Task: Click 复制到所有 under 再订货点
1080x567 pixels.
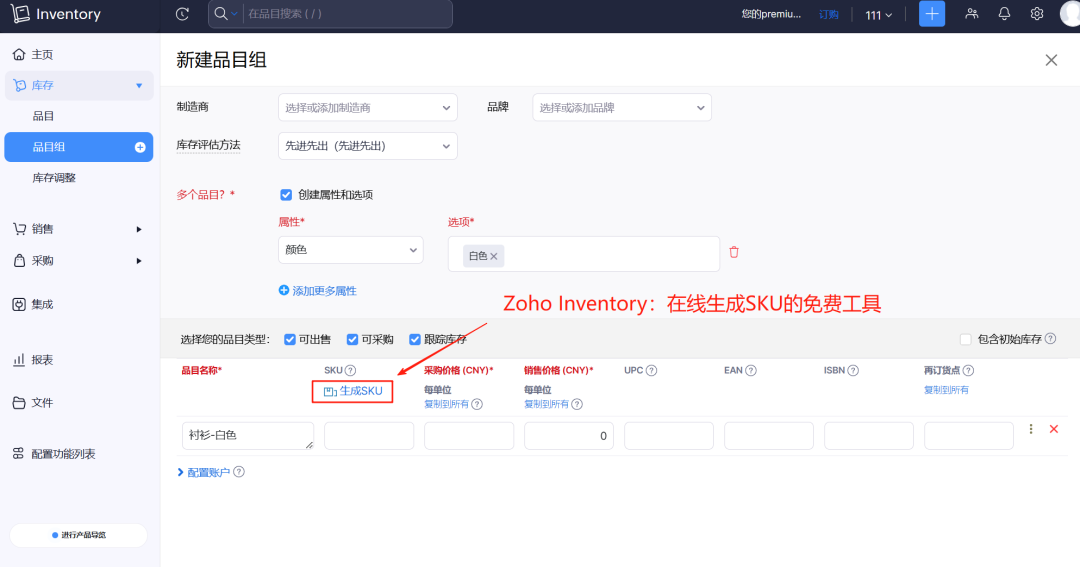Action: coord(946,390)
